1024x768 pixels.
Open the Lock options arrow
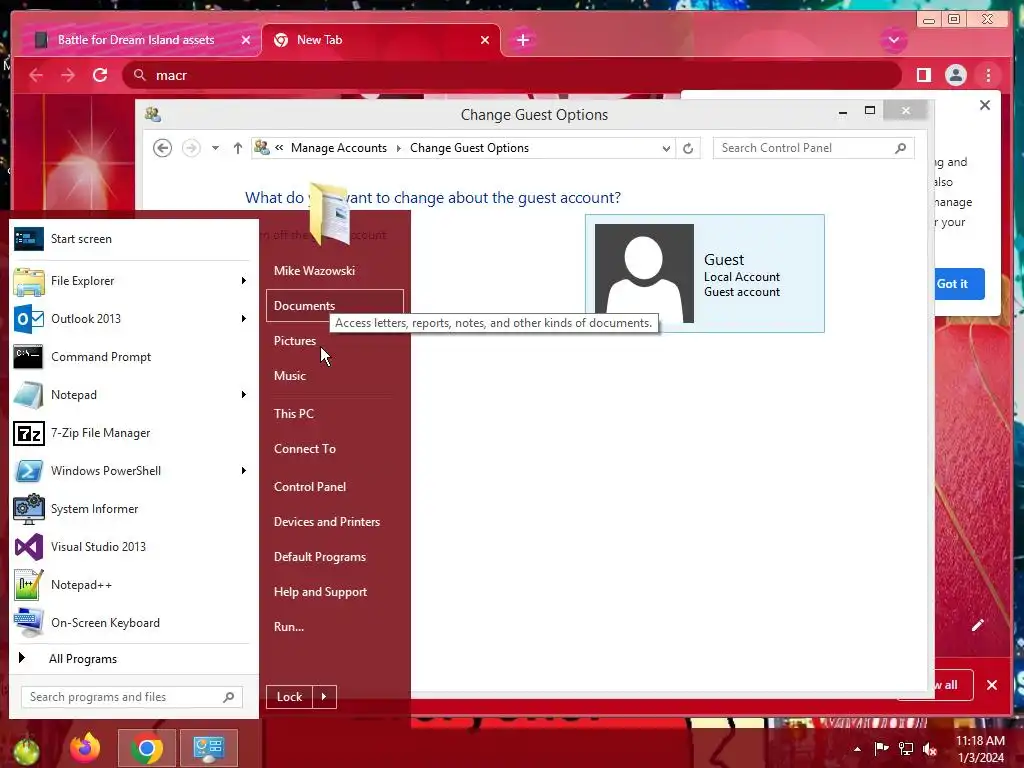click(x=324, y=697)
